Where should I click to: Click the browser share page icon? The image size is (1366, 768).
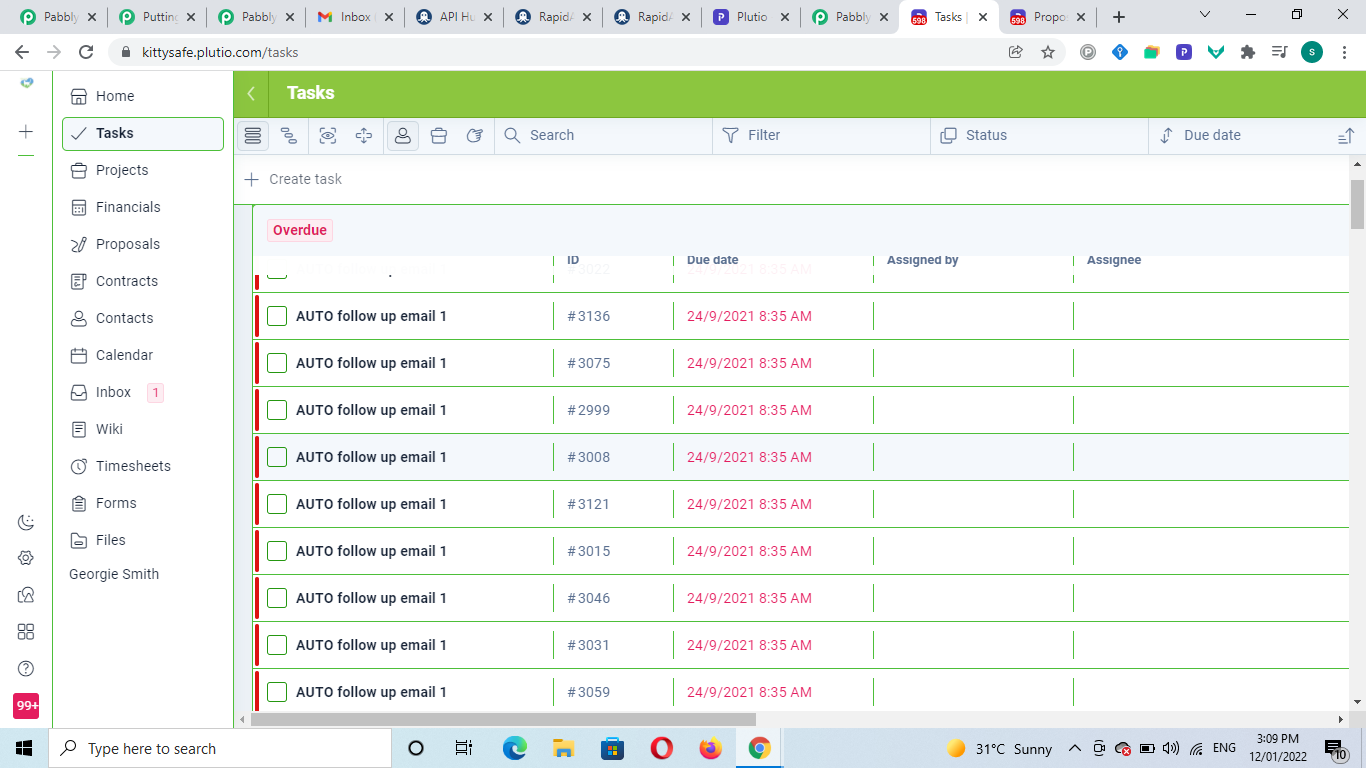1016,52
